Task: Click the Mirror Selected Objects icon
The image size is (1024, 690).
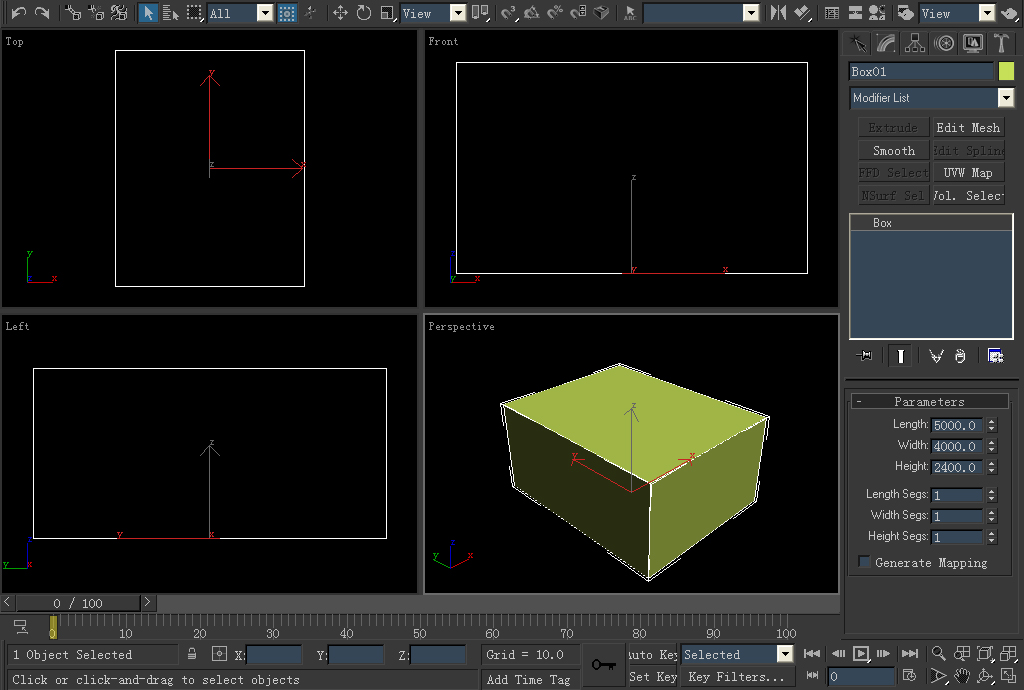Action: [x=779, y=13]
